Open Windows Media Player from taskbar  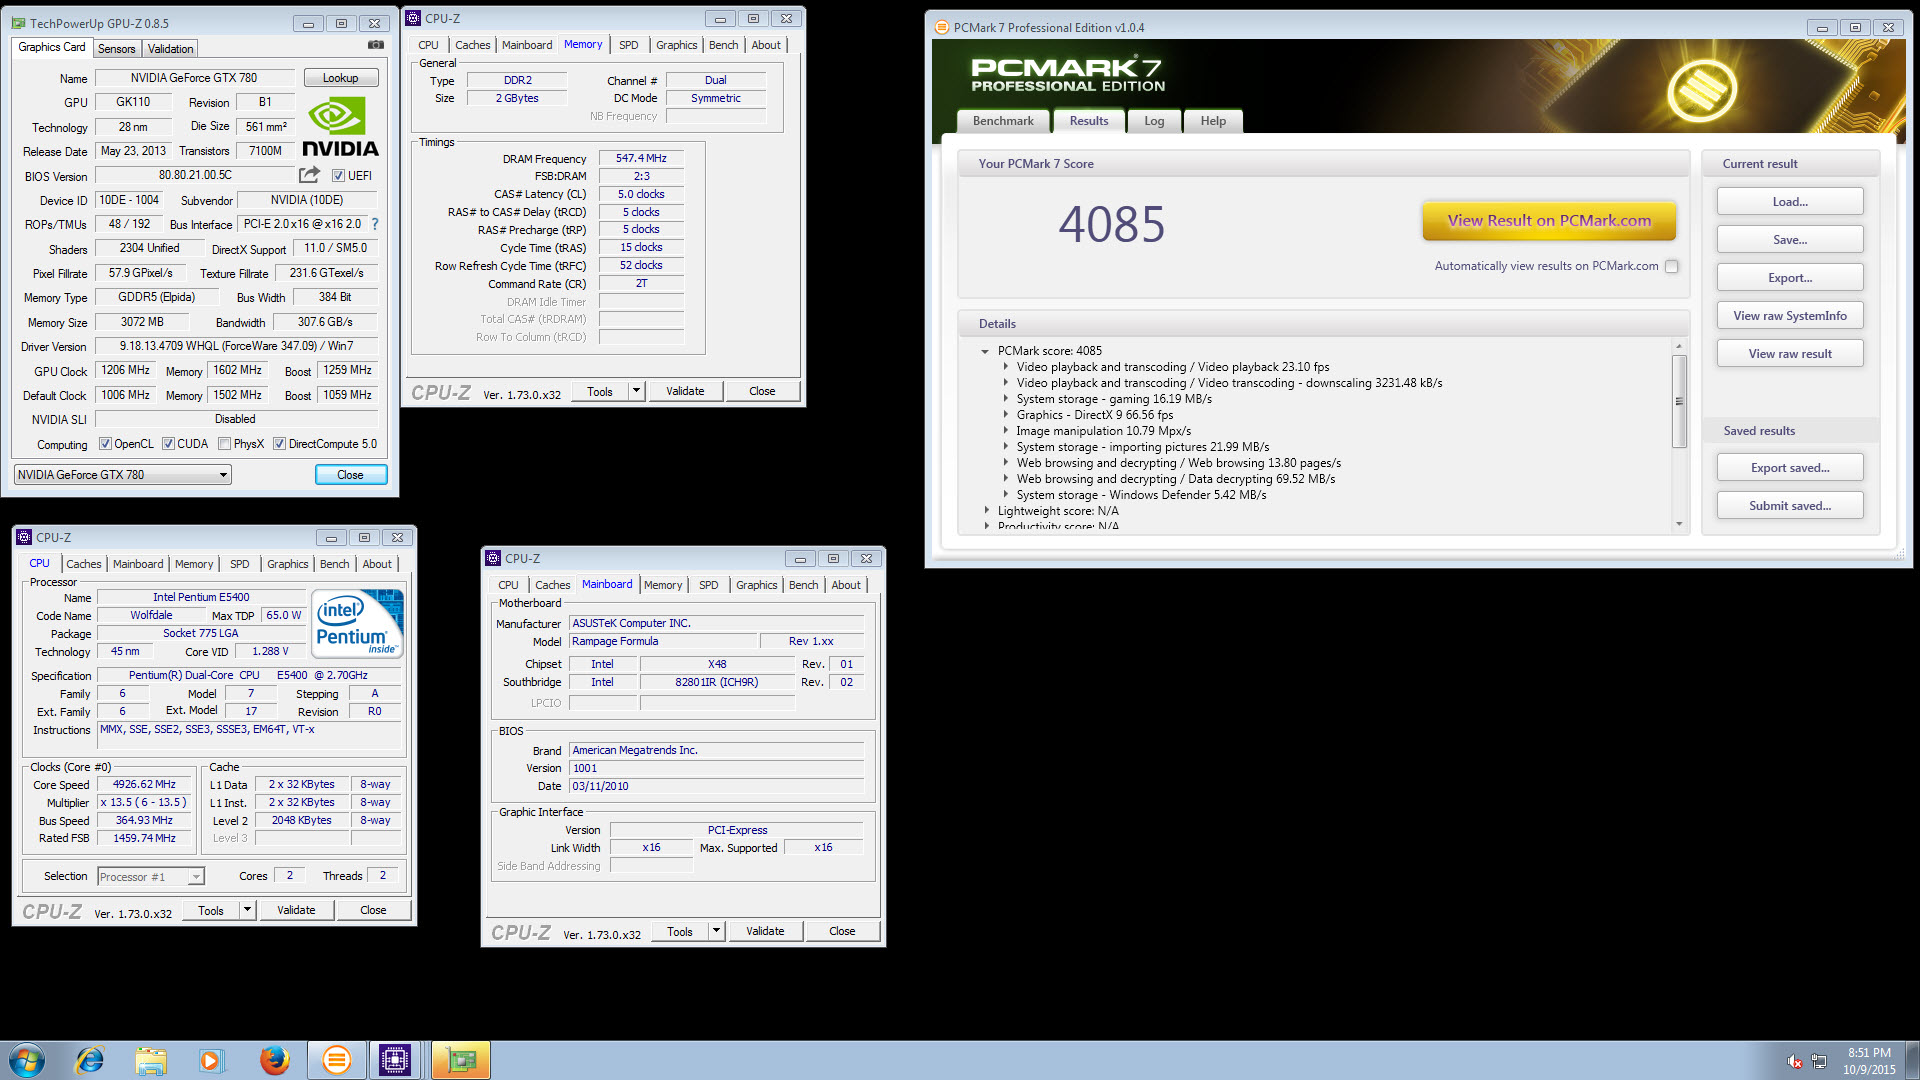click(x=211, y=1060)
